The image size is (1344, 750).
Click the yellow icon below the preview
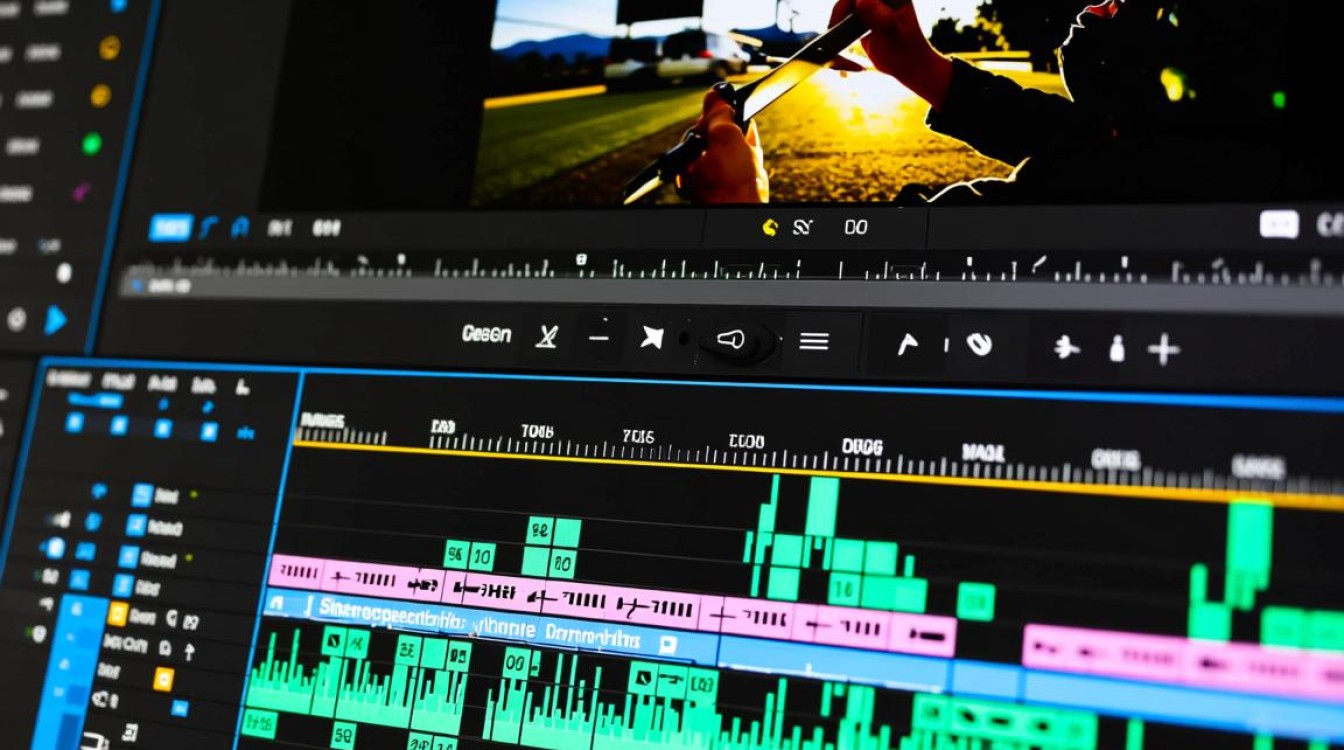click(x=770, y=228)
